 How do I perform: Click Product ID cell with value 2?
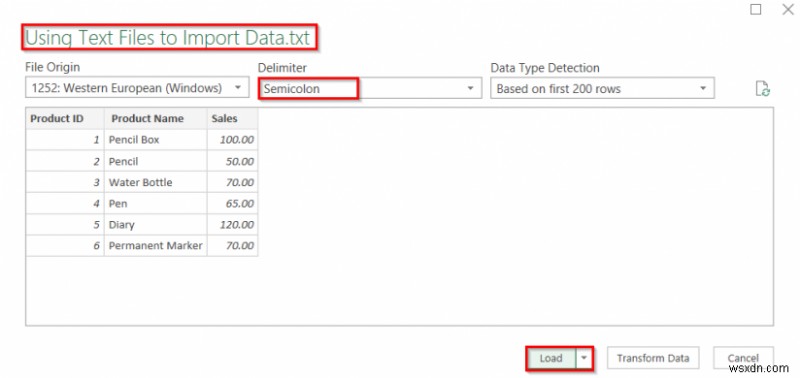[x=65, y=161]
